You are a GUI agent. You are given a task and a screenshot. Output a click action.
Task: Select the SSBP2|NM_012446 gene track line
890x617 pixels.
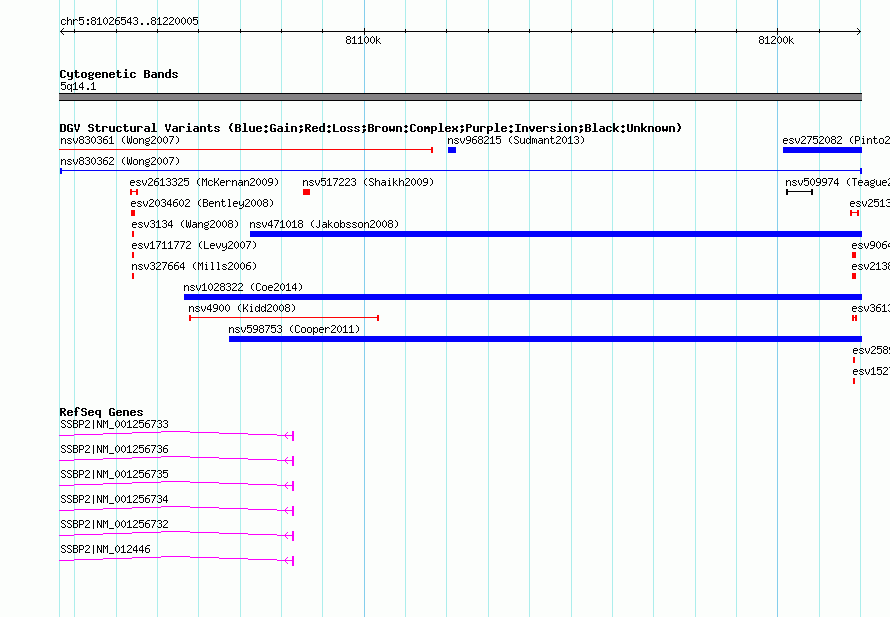177,560
